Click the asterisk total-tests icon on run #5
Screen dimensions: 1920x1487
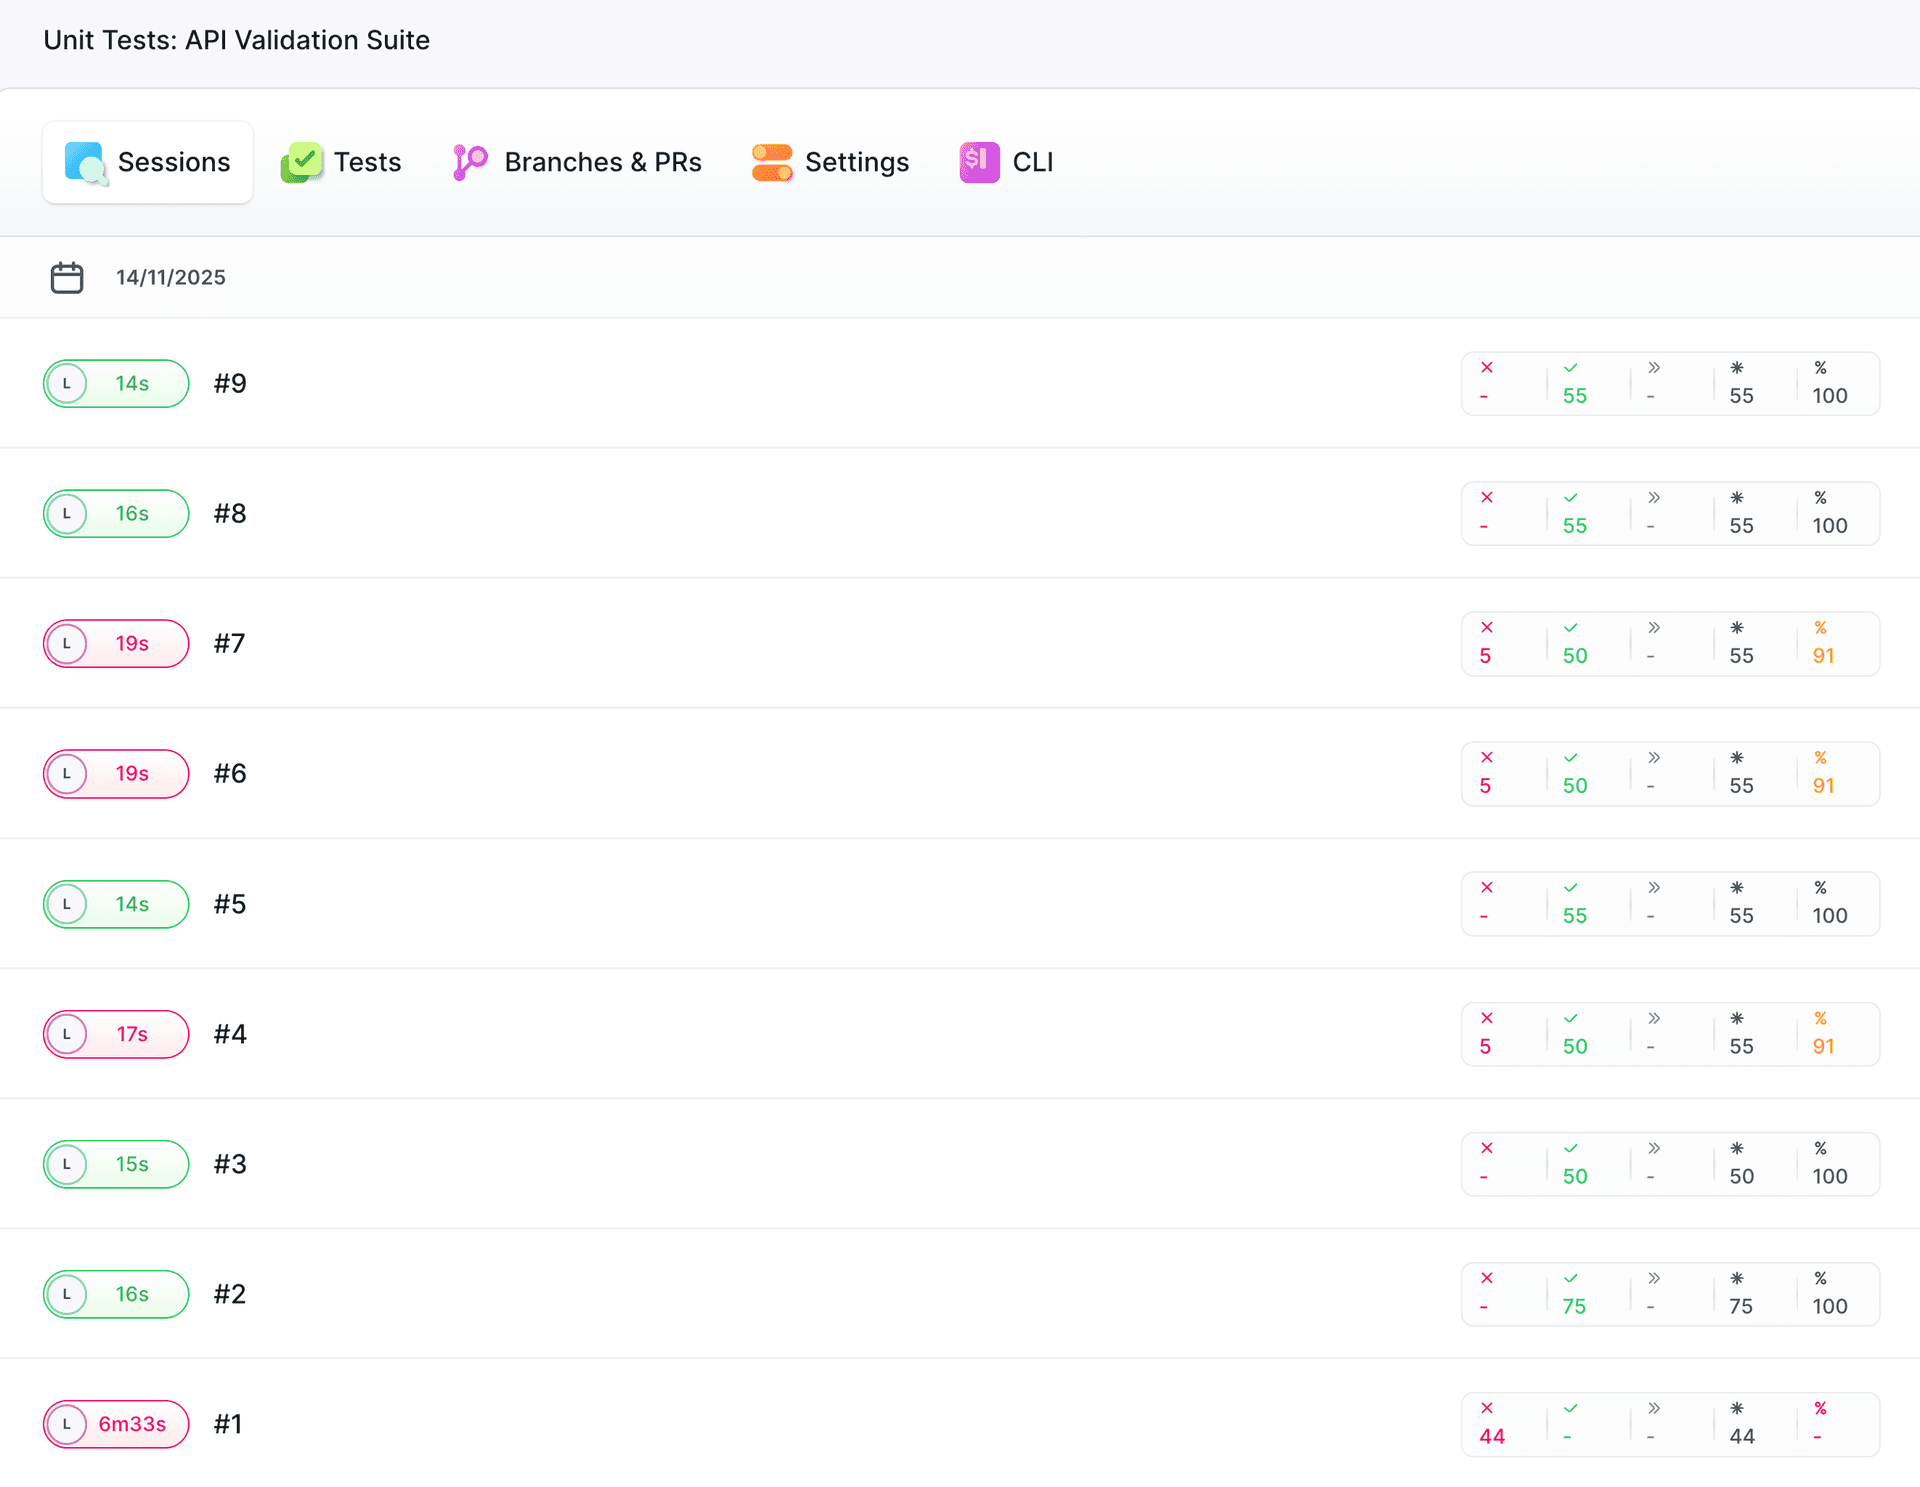tap(1737, 888)
